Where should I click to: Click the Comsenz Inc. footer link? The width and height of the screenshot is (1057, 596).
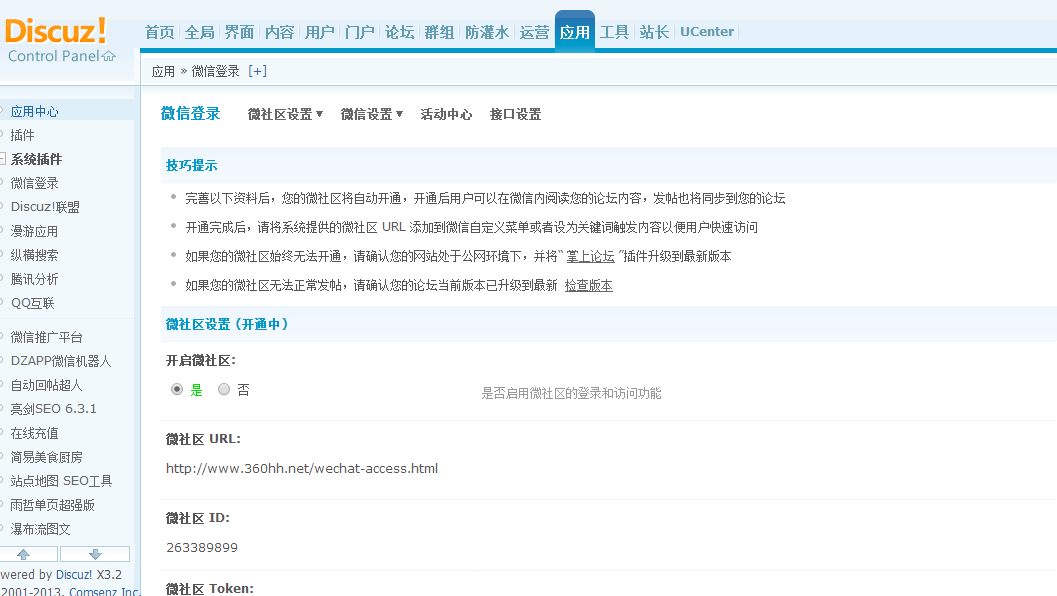[103, 591]
